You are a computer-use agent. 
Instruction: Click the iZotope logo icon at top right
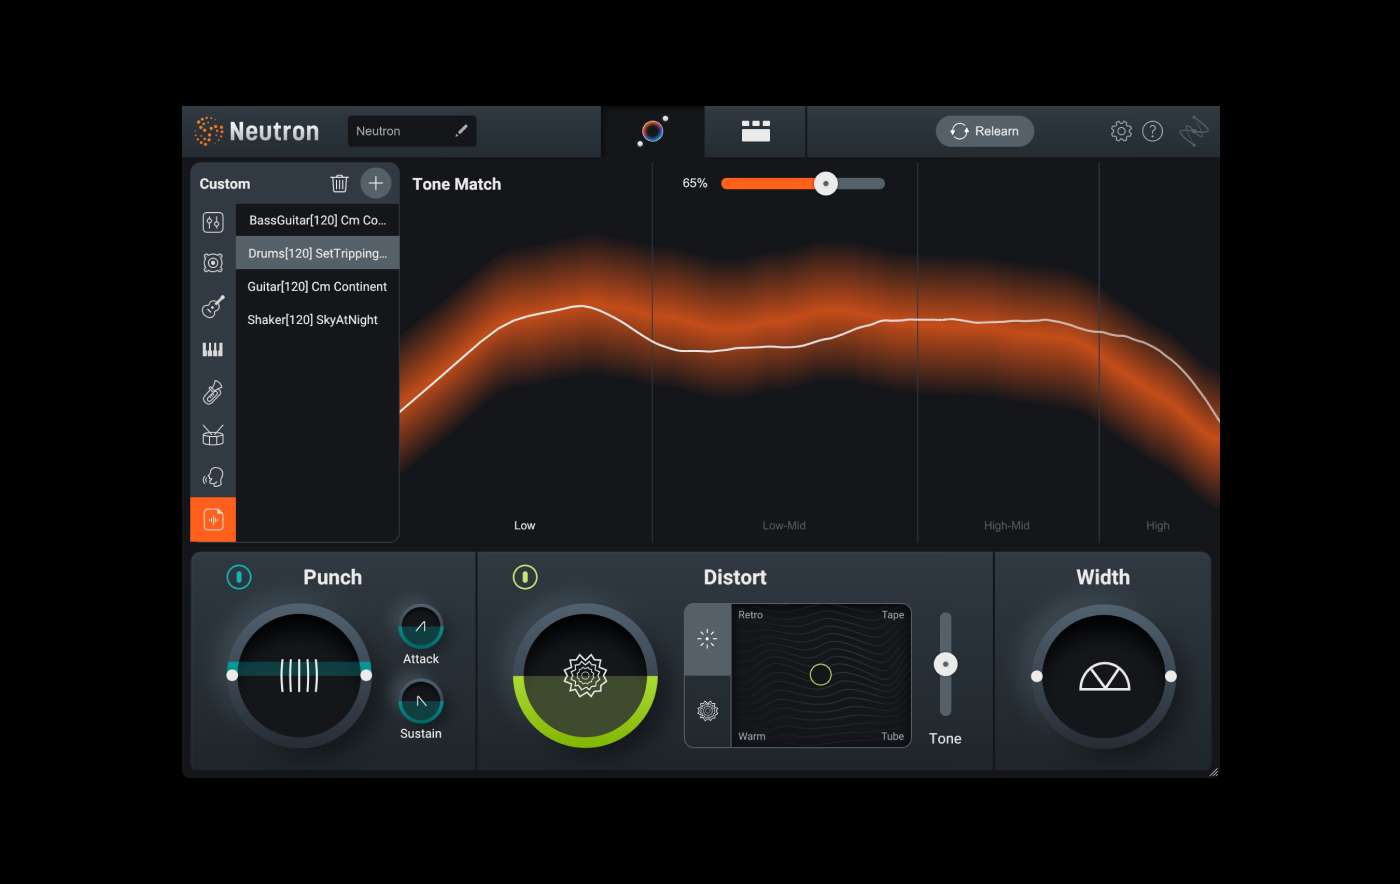1194,131
